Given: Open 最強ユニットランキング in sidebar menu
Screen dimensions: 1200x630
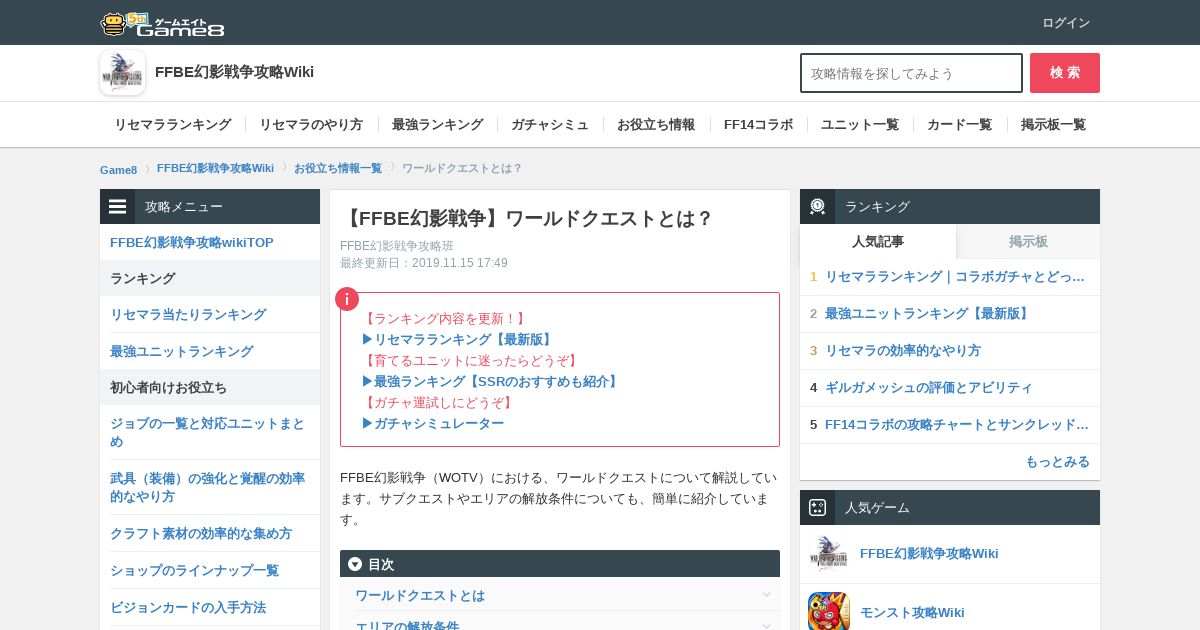Looking at the screenshot, I should pyautogui.click(x=182, y=351).
